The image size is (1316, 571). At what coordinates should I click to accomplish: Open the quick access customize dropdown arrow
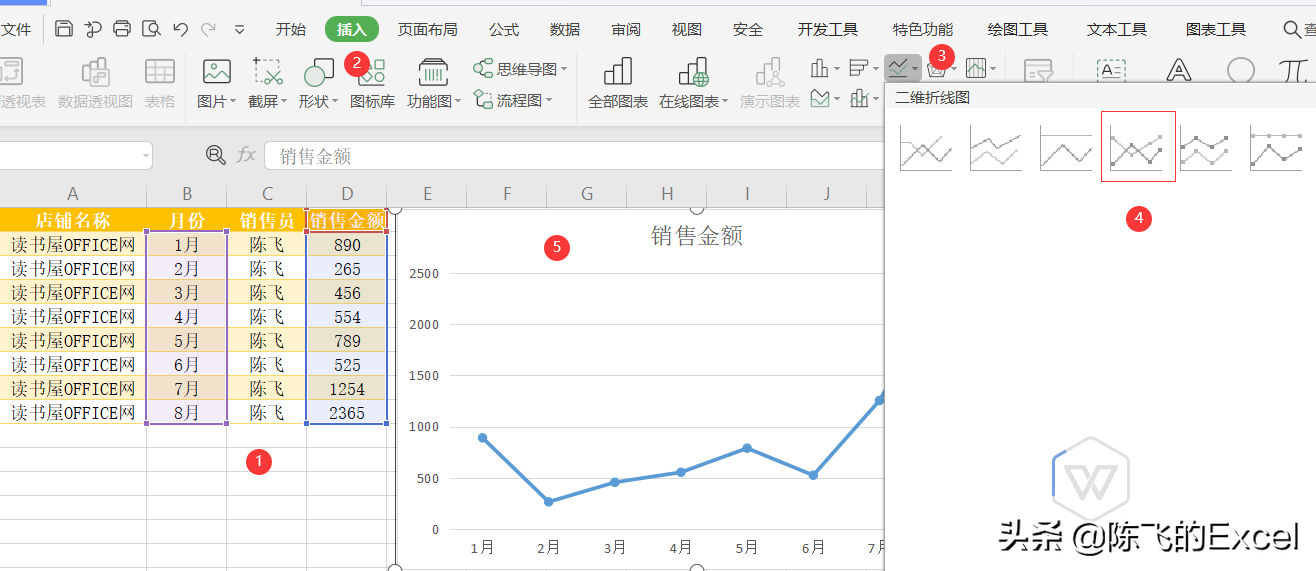click(240, 30)
